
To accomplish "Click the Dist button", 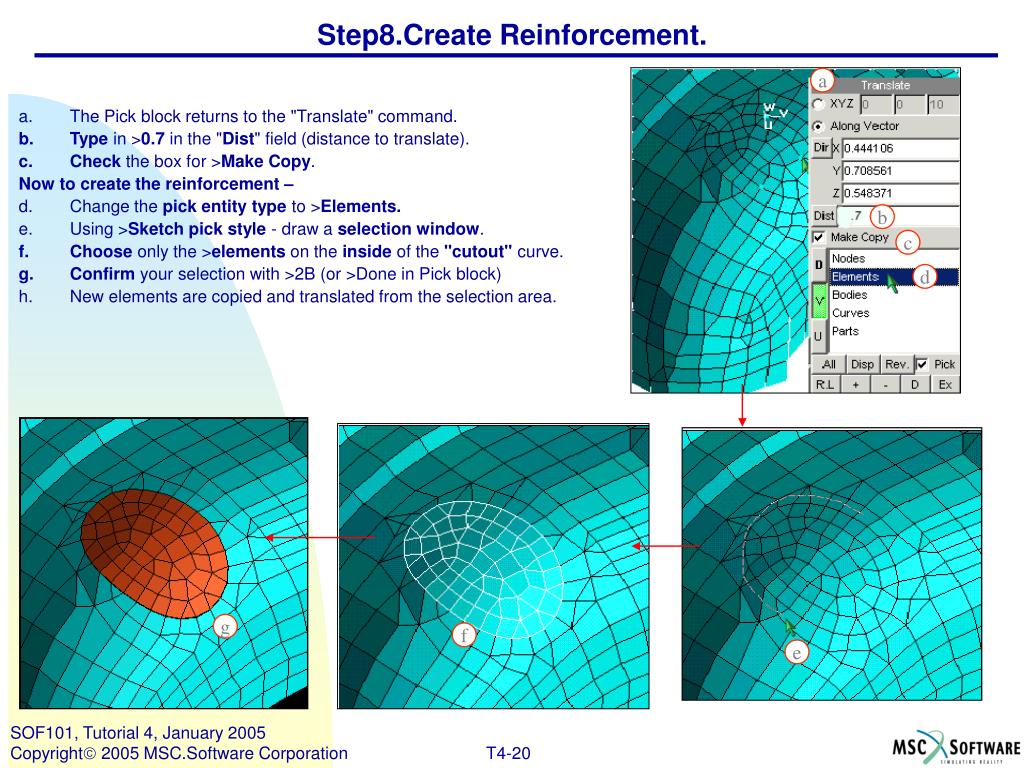I will point(824,216).
